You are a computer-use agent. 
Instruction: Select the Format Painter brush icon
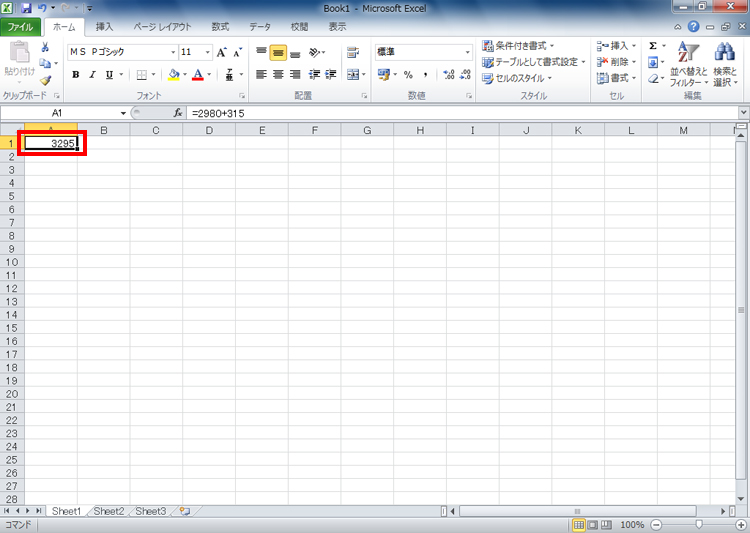click(45, 80)
